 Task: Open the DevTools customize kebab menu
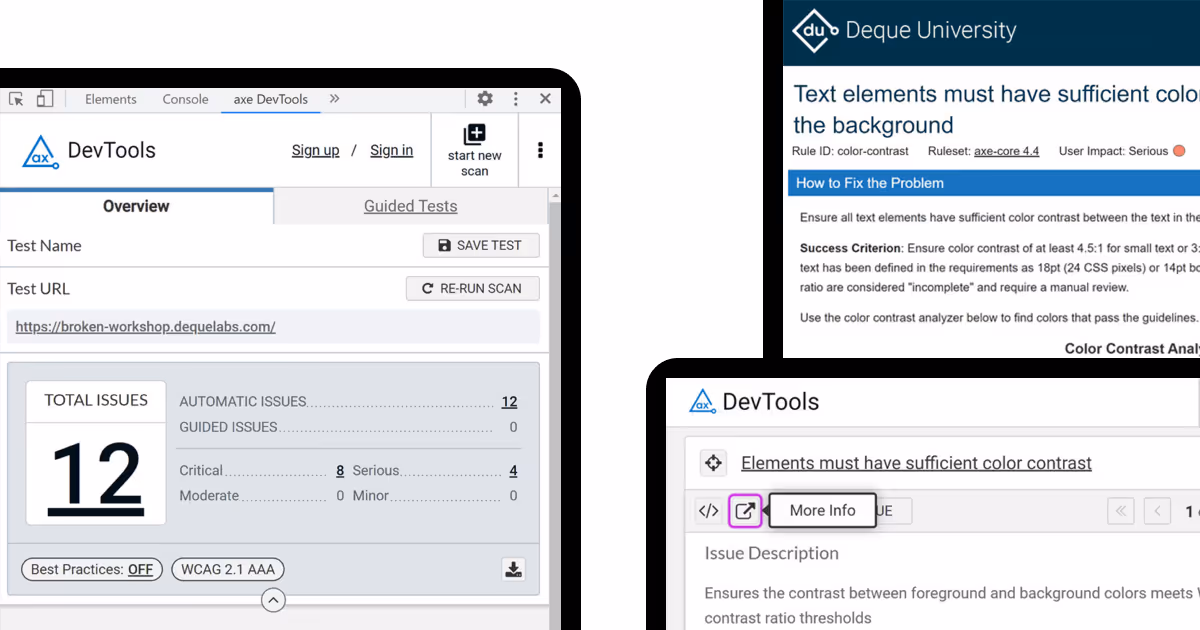click(x=516, y=99)
